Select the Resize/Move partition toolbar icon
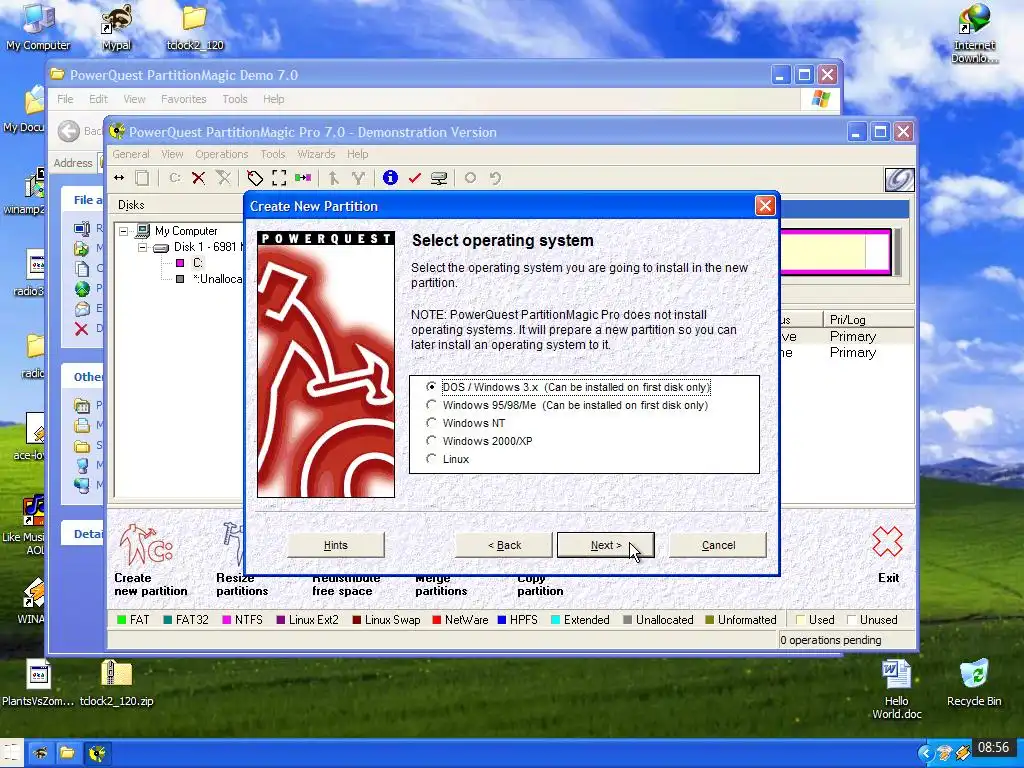The height and width of the screenshot is (768, 1024). pos(119,178)
